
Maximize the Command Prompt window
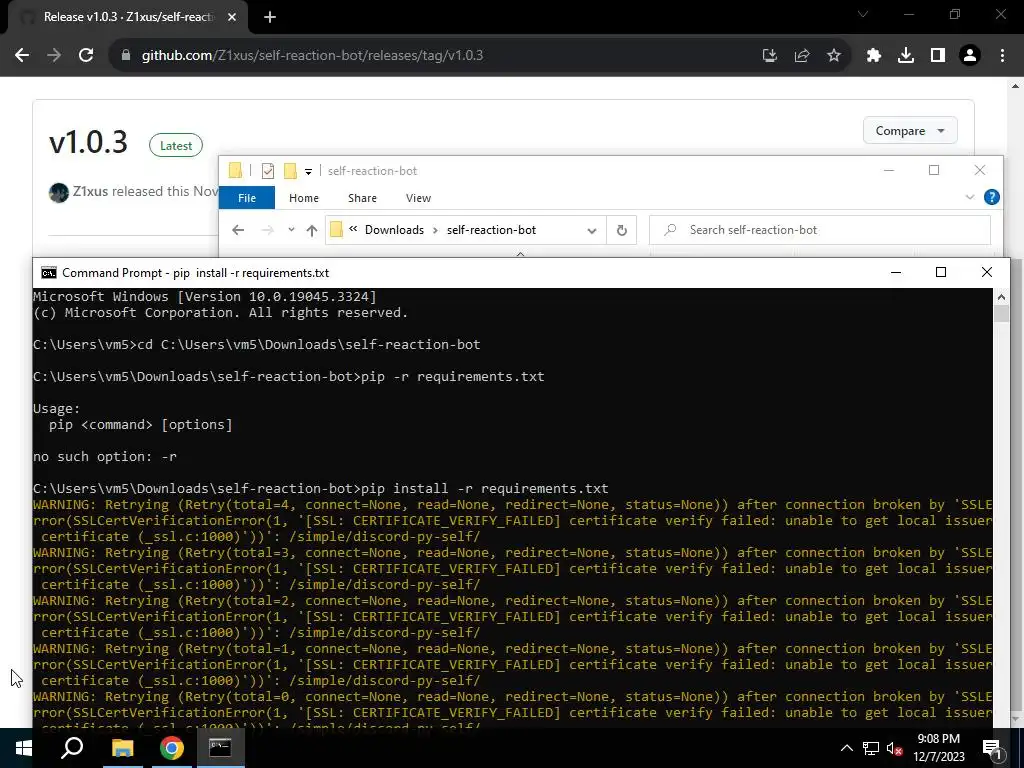(941, 272)
